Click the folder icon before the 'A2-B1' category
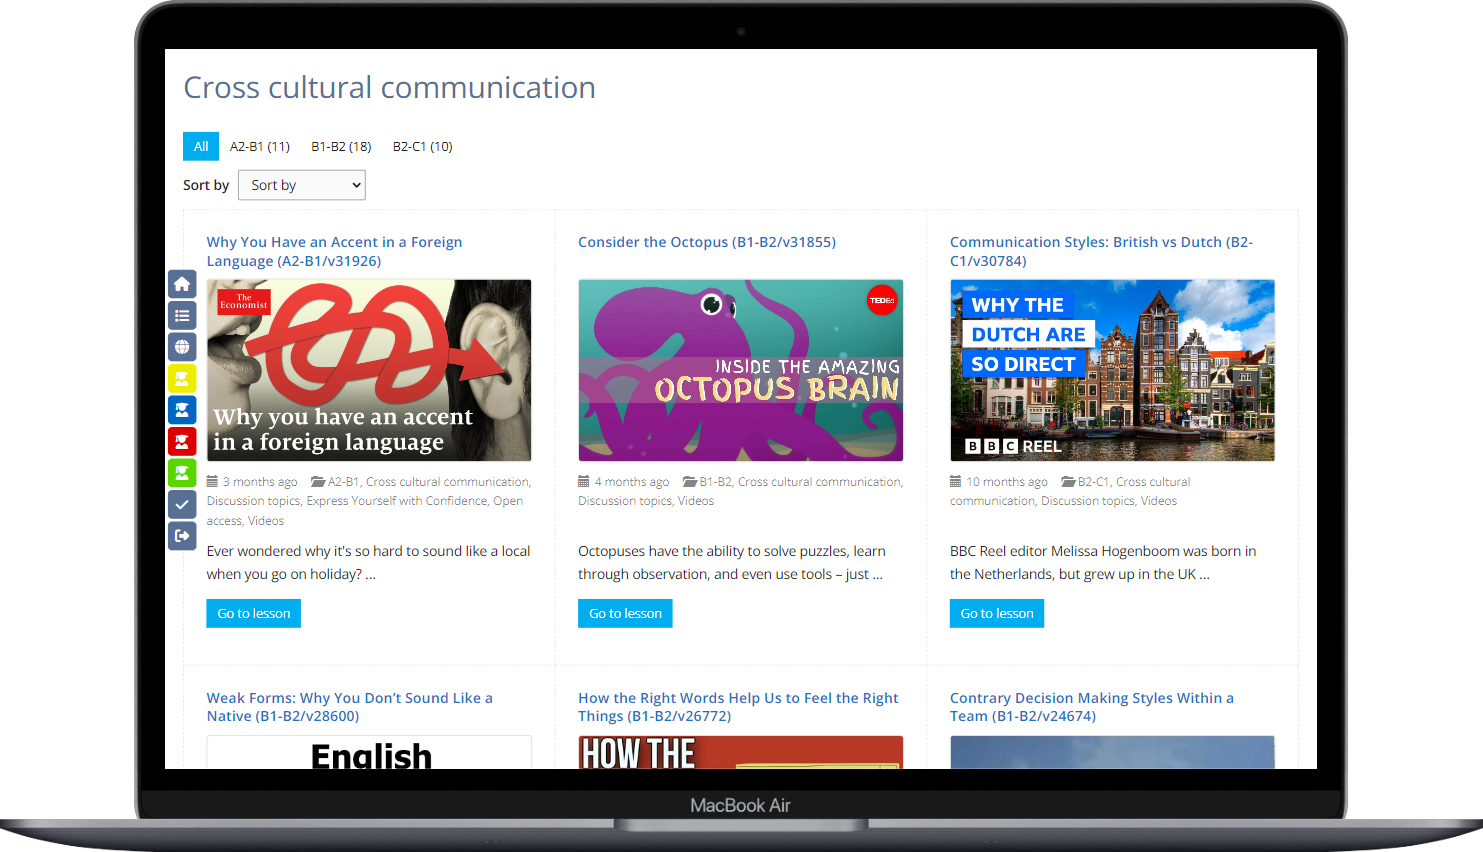The image size is (1483, 852). 318,481
